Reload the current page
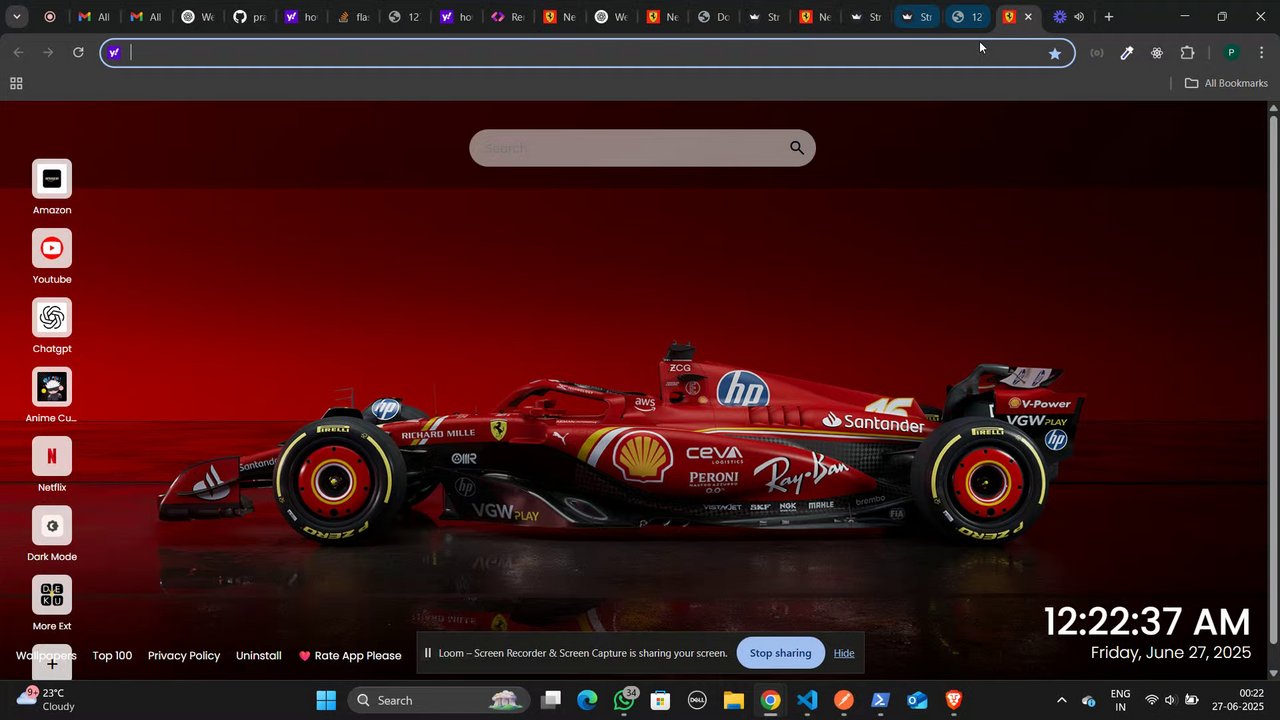Screen dimensions: 1280x720 pos(78,52)
